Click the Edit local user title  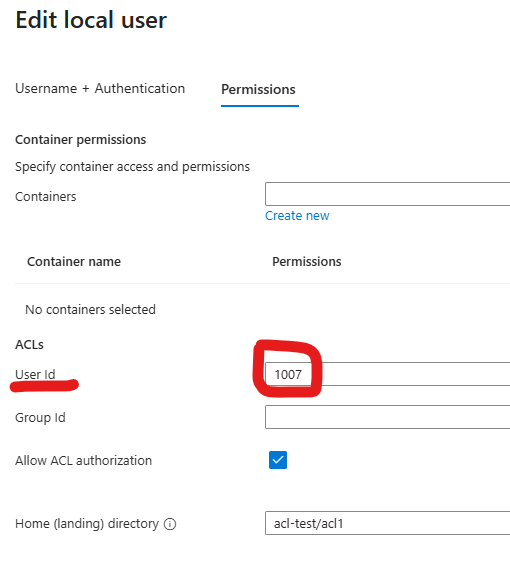click(x=91, y=20)
